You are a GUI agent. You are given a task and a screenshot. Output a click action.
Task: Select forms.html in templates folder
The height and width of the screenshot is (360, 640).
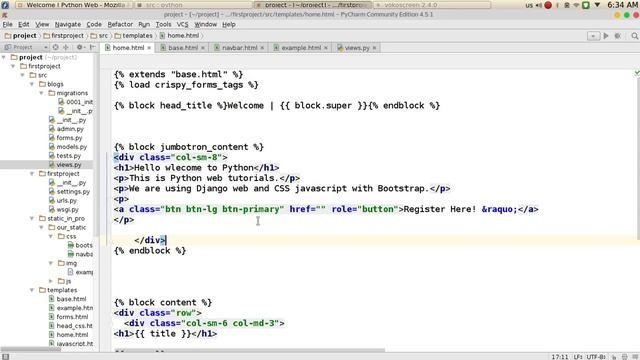(72, 317)
